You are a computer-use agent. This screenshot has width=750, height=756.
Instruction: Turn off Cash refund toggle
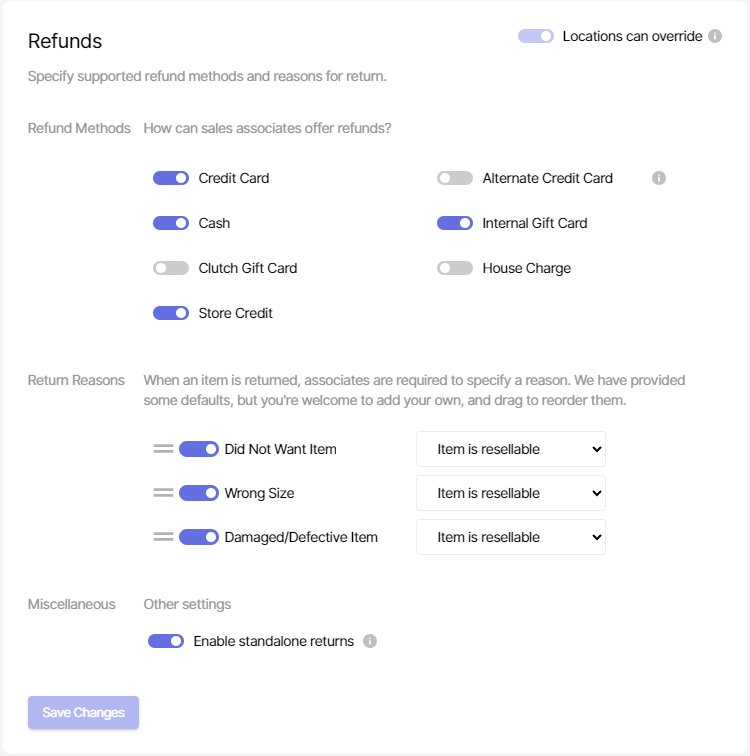pyautogui.click(x=171, y=223)
